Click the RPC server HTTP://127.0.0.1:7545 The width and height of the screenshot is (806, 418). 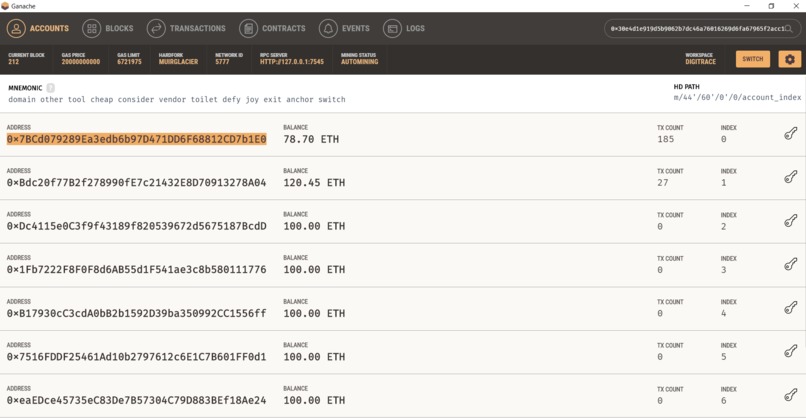(291, 62)
